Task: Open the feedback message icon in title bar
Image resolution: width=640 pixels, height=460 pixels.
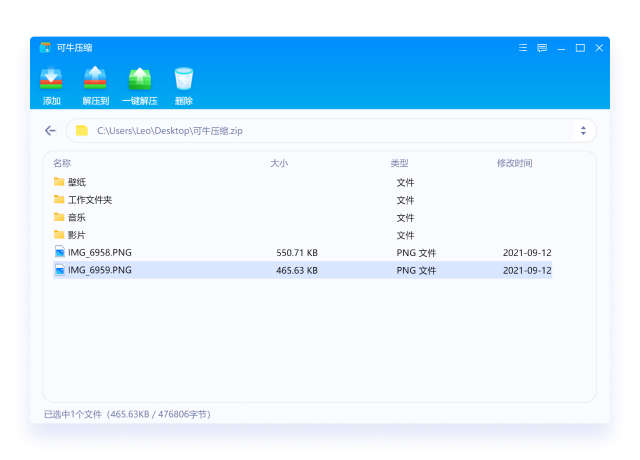Action: tap(542, 48)
